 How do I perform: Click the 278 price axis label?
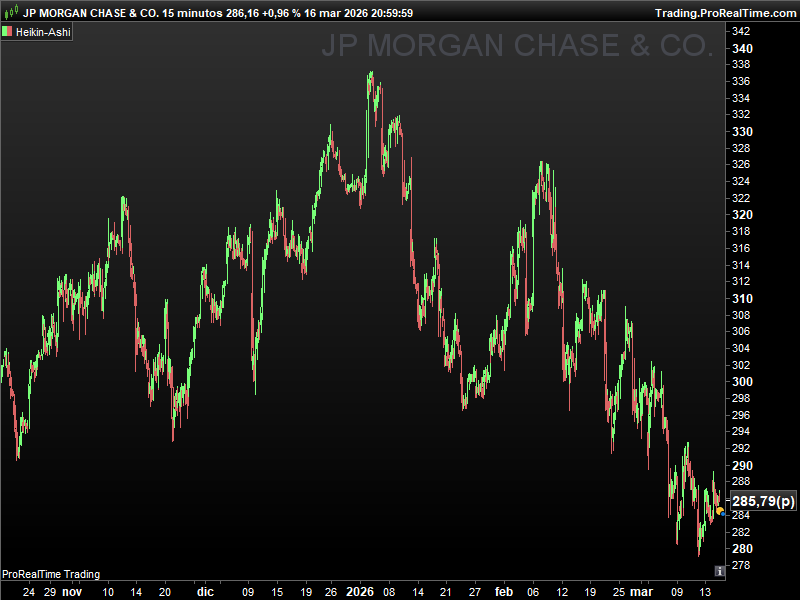[x=741, y=565]
